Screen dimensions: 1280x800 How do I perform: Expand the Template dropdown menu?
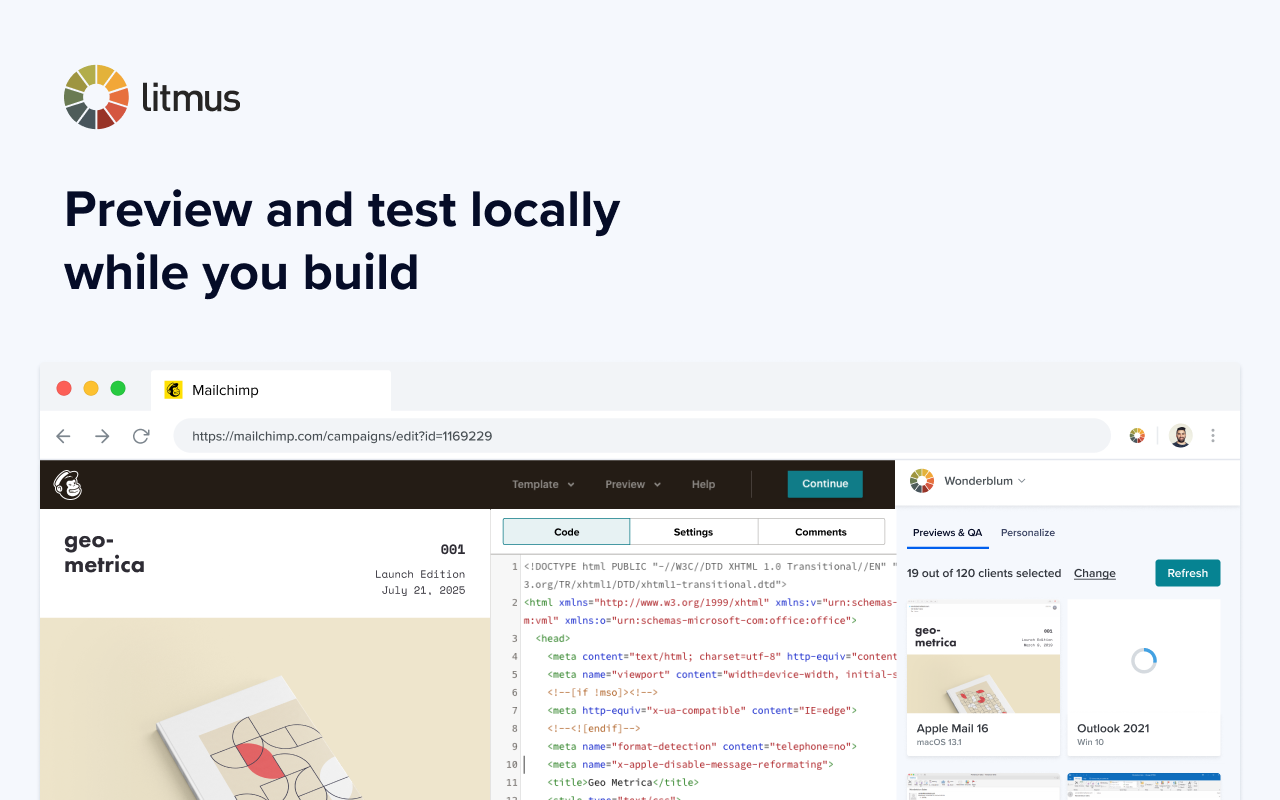point(543,484)
